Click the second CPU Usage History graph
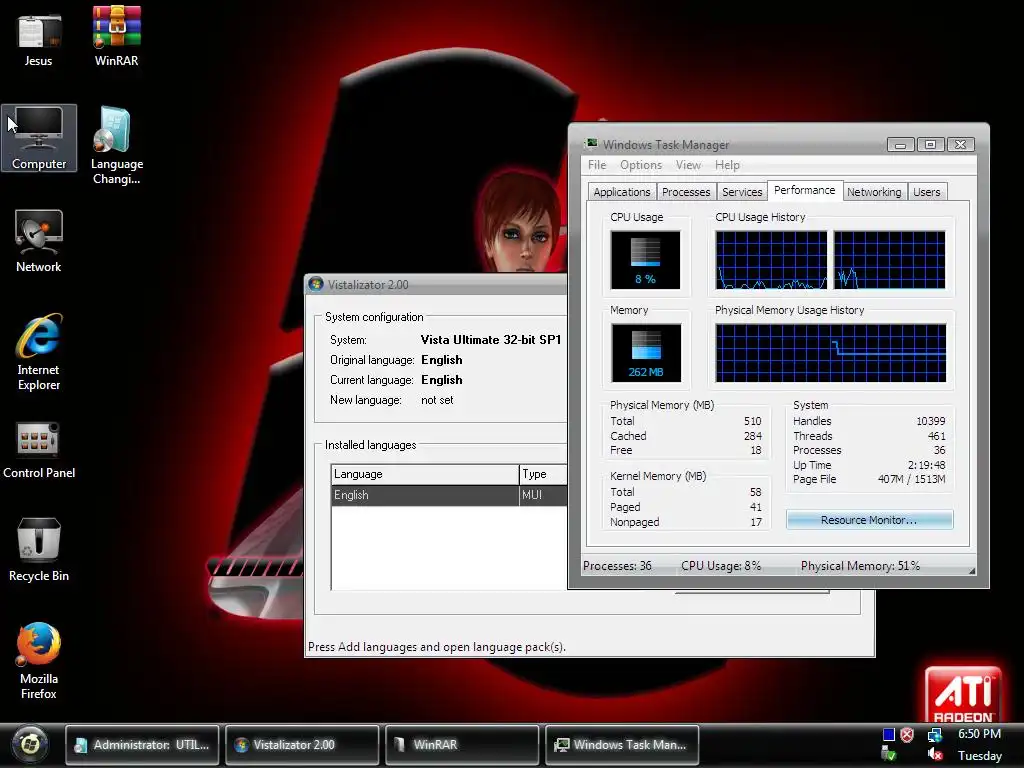1024x768 pixels. (889, 260)
